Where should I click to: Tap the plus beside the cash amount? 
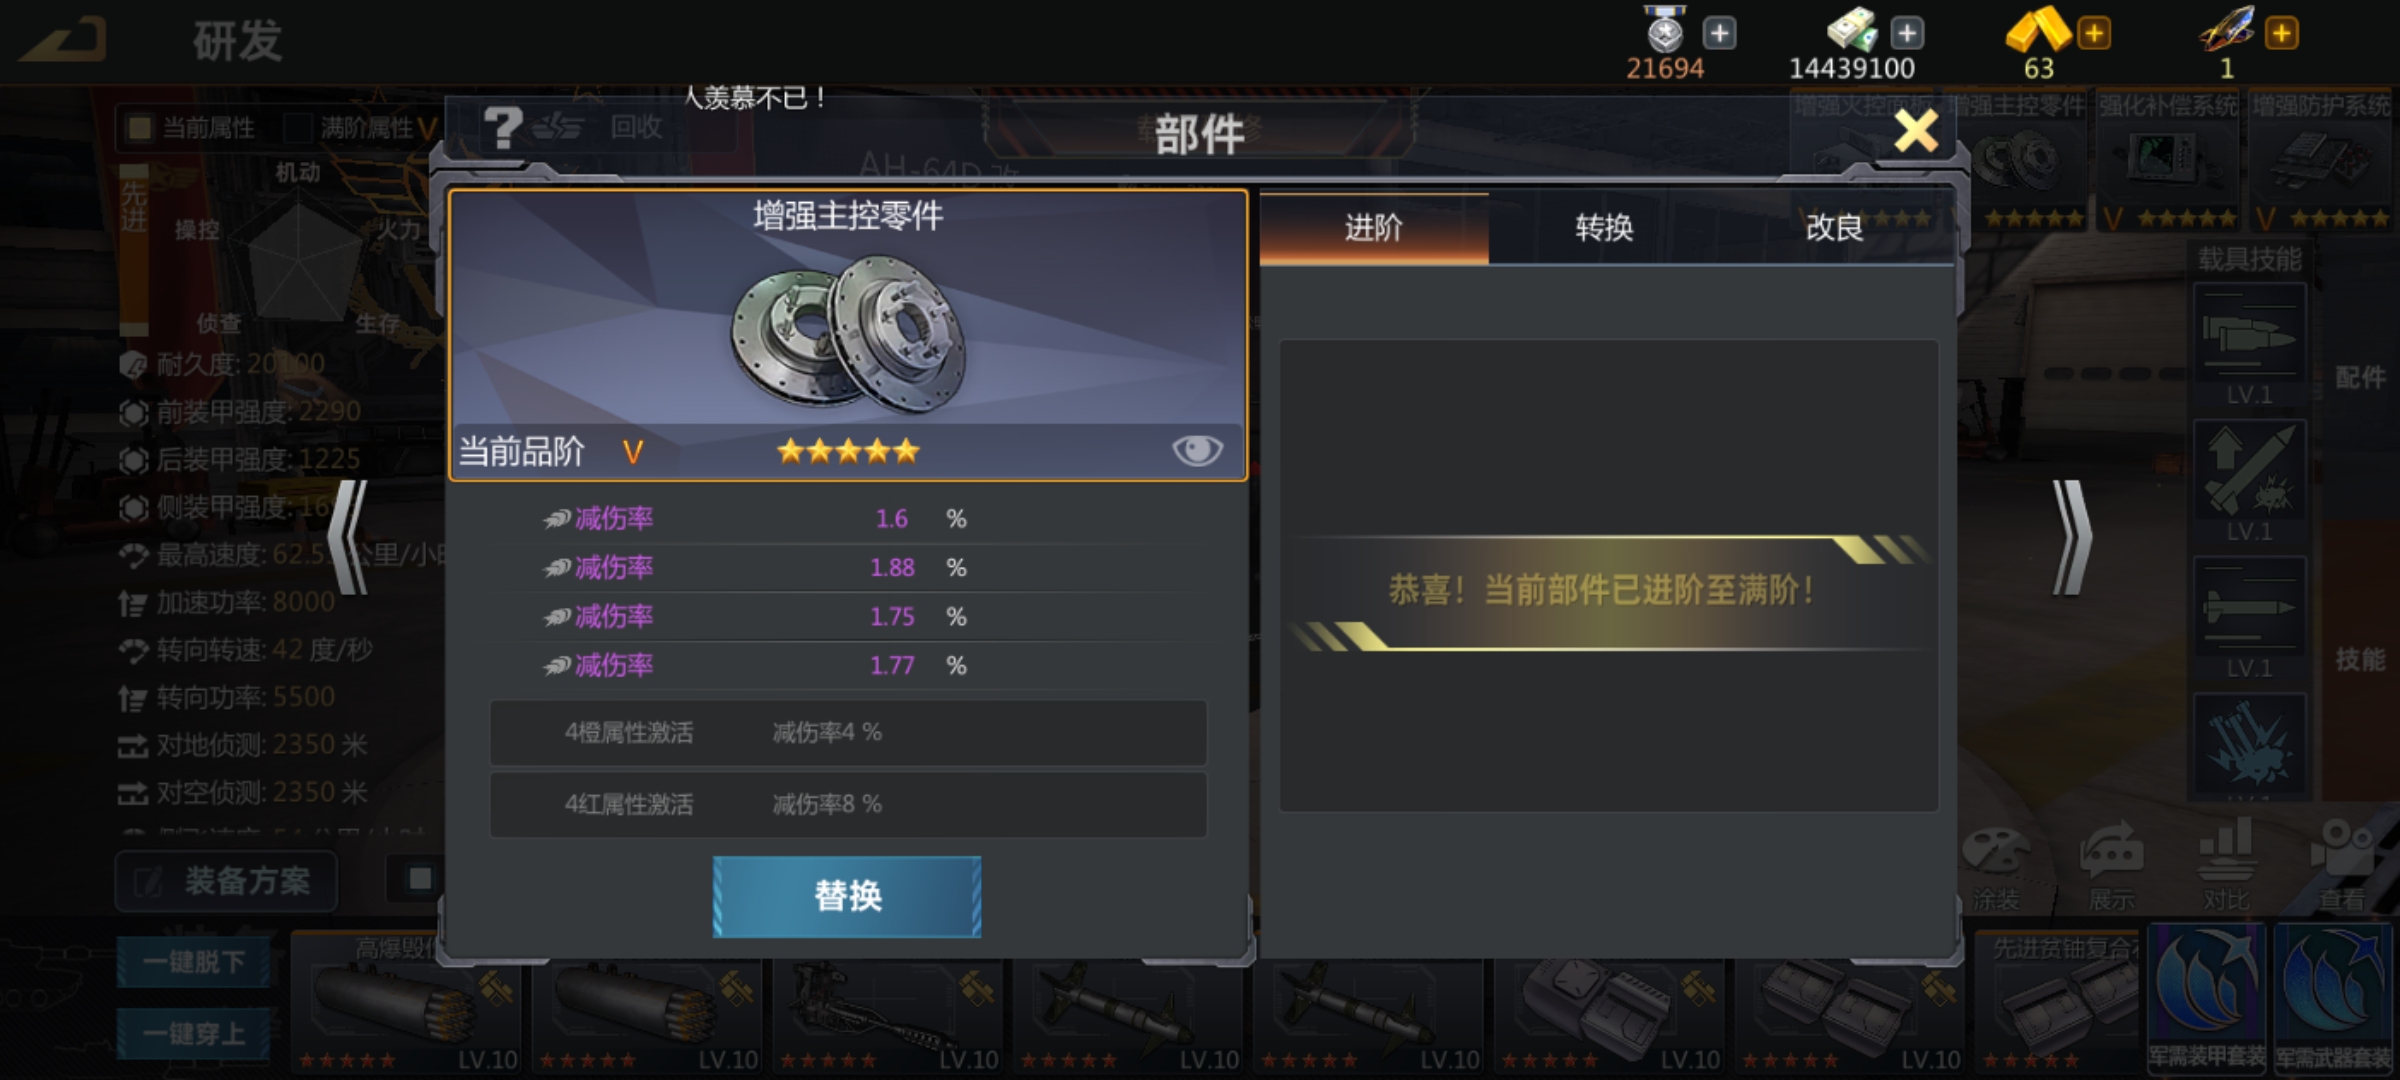tap(1907, 33)
